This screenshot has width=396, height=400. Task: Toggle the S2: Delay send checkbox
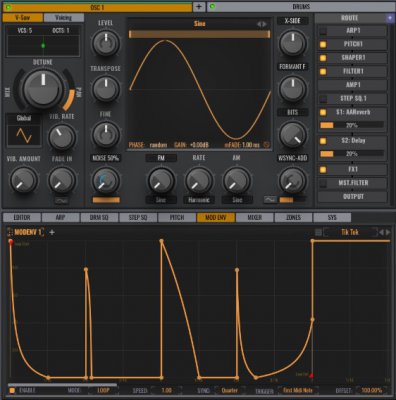[323, 141]
